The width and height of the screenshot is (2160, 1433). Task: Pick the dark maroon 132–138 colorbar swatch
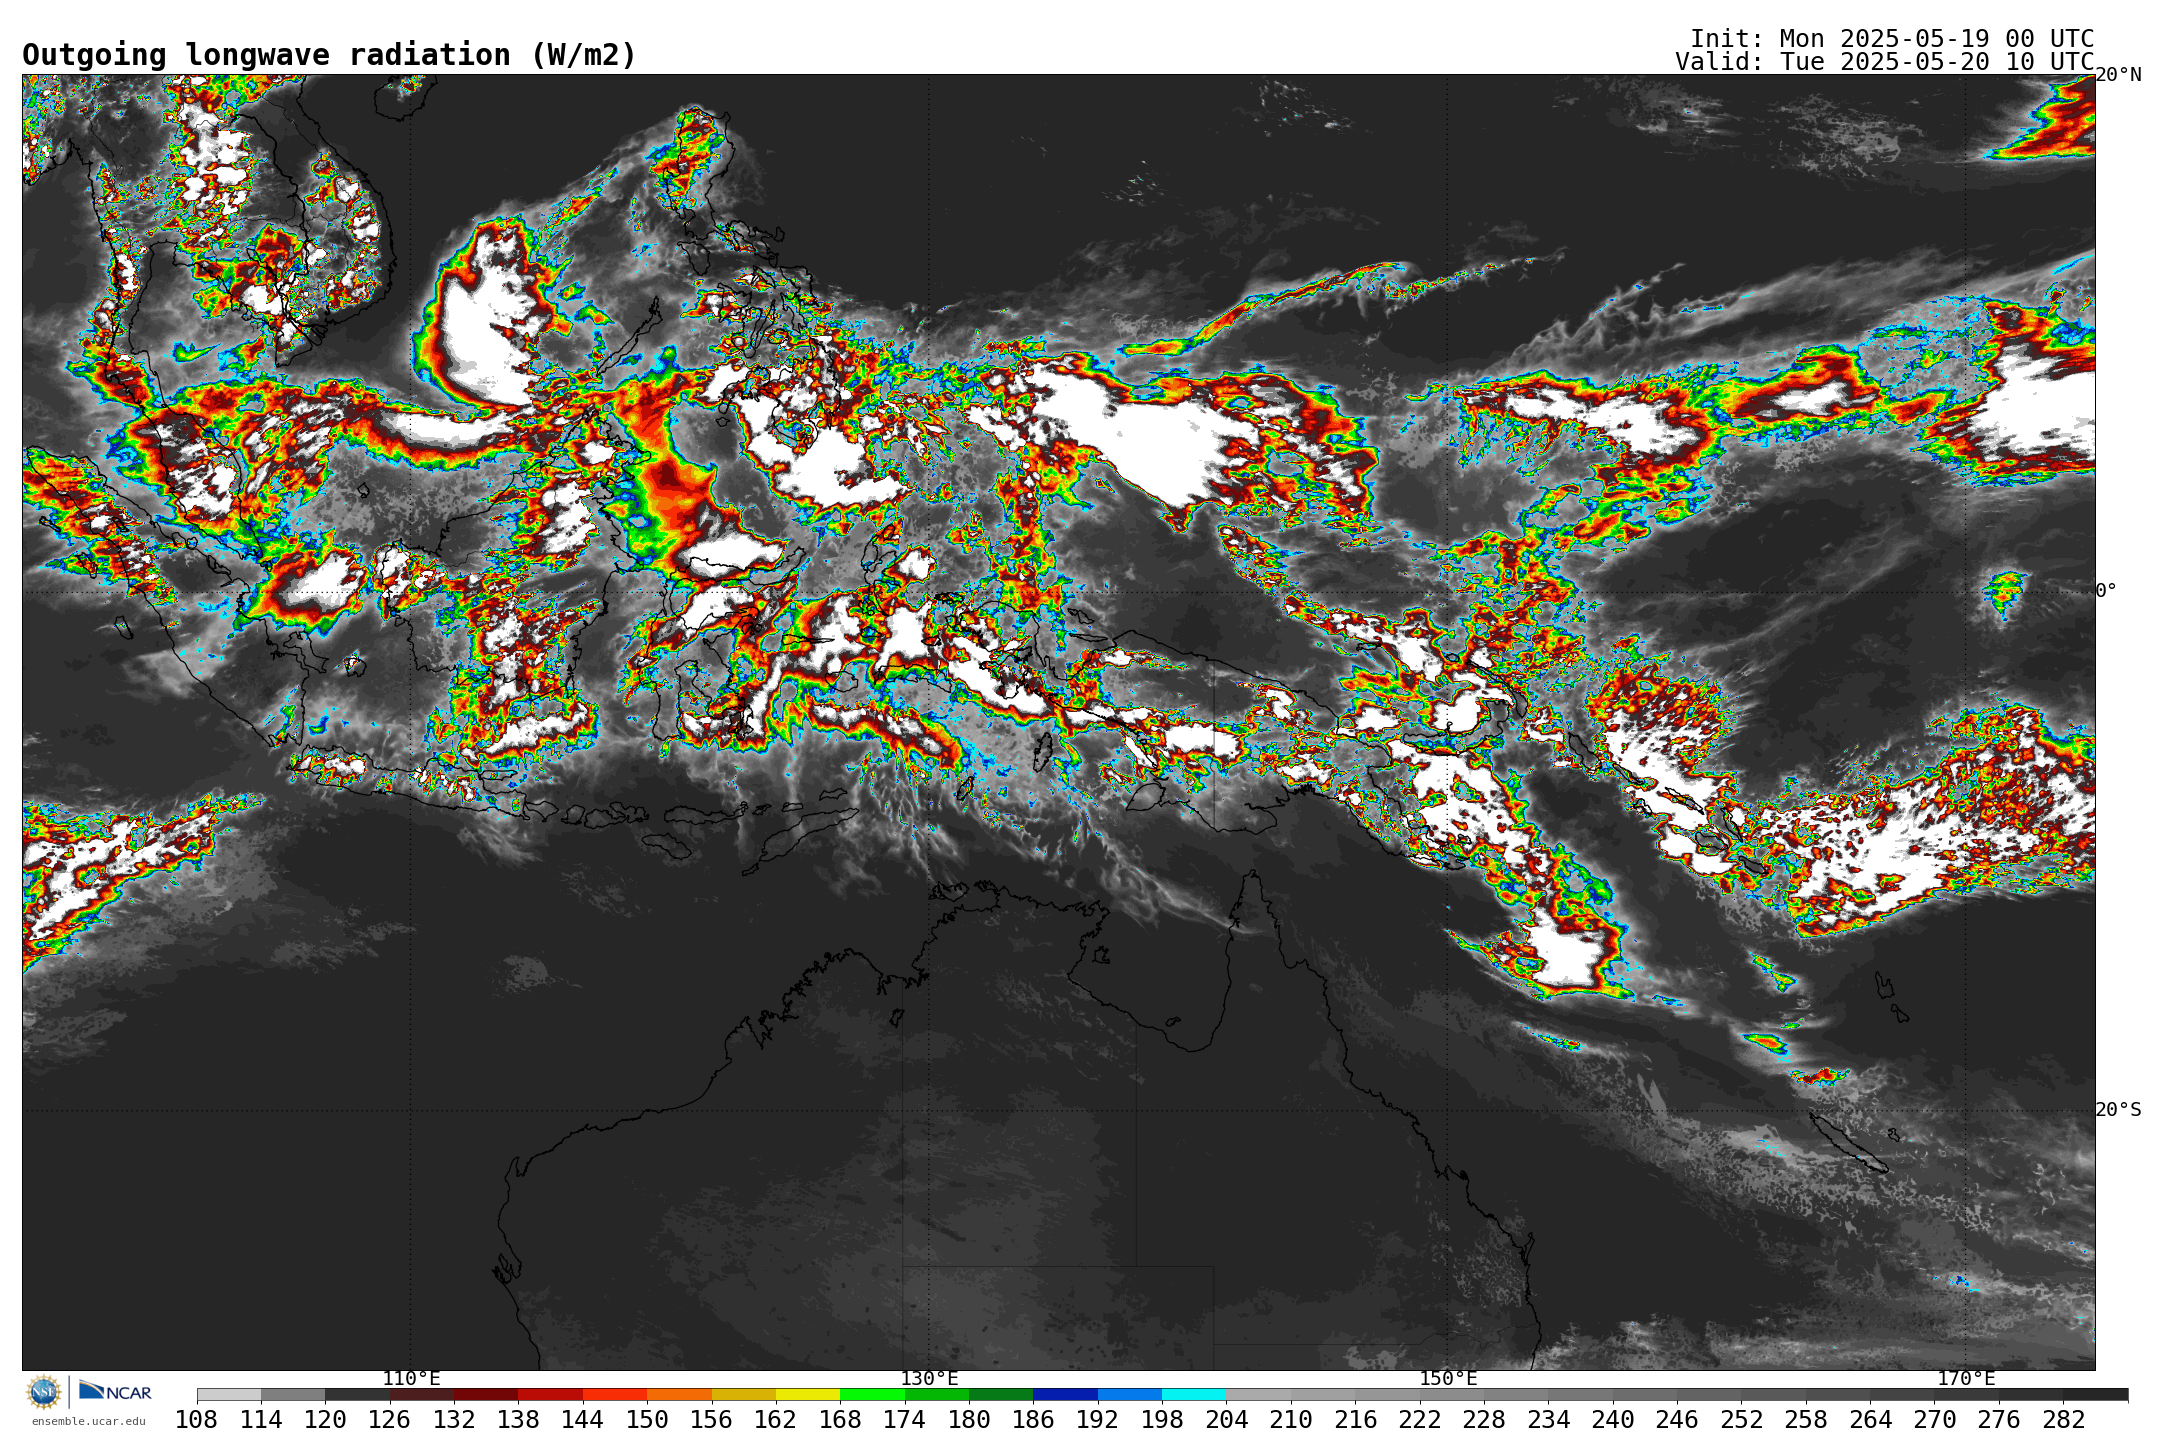pos(486,1395)
